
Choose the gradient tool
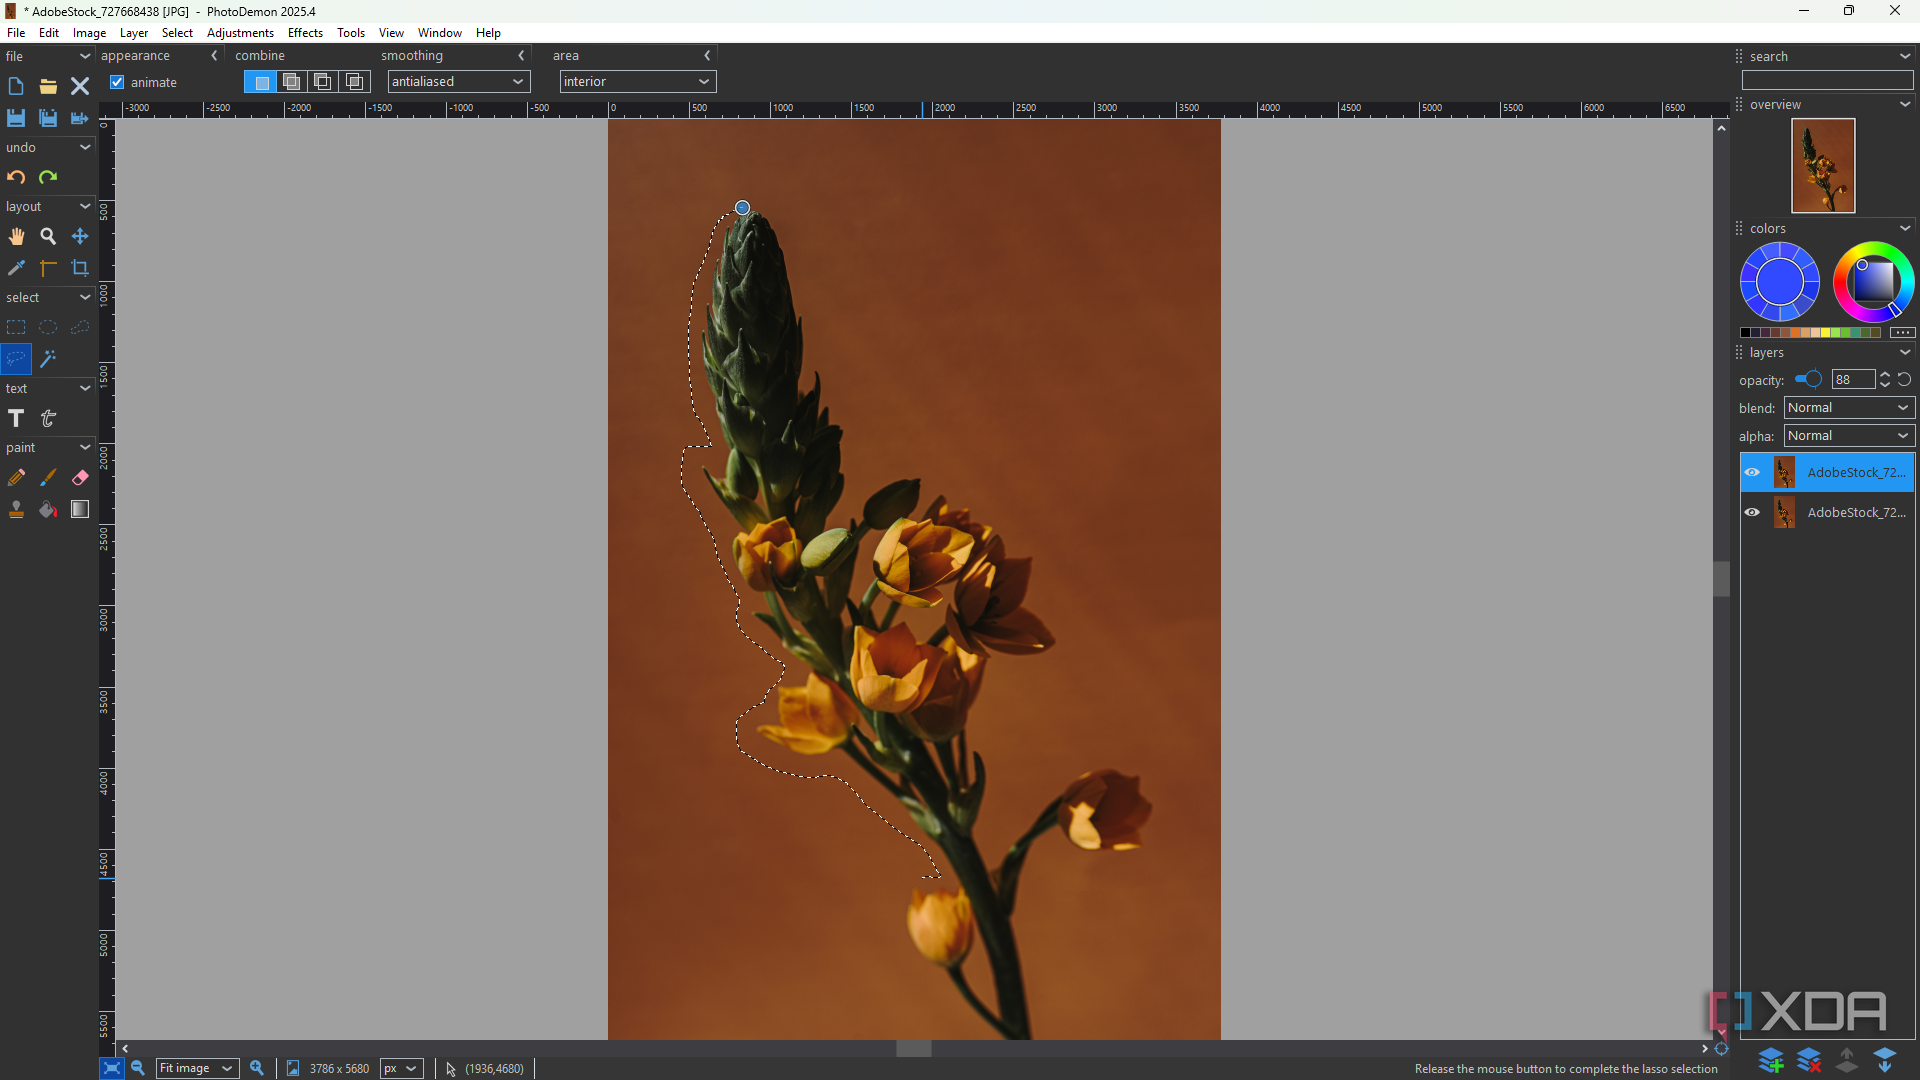(80, 510)
